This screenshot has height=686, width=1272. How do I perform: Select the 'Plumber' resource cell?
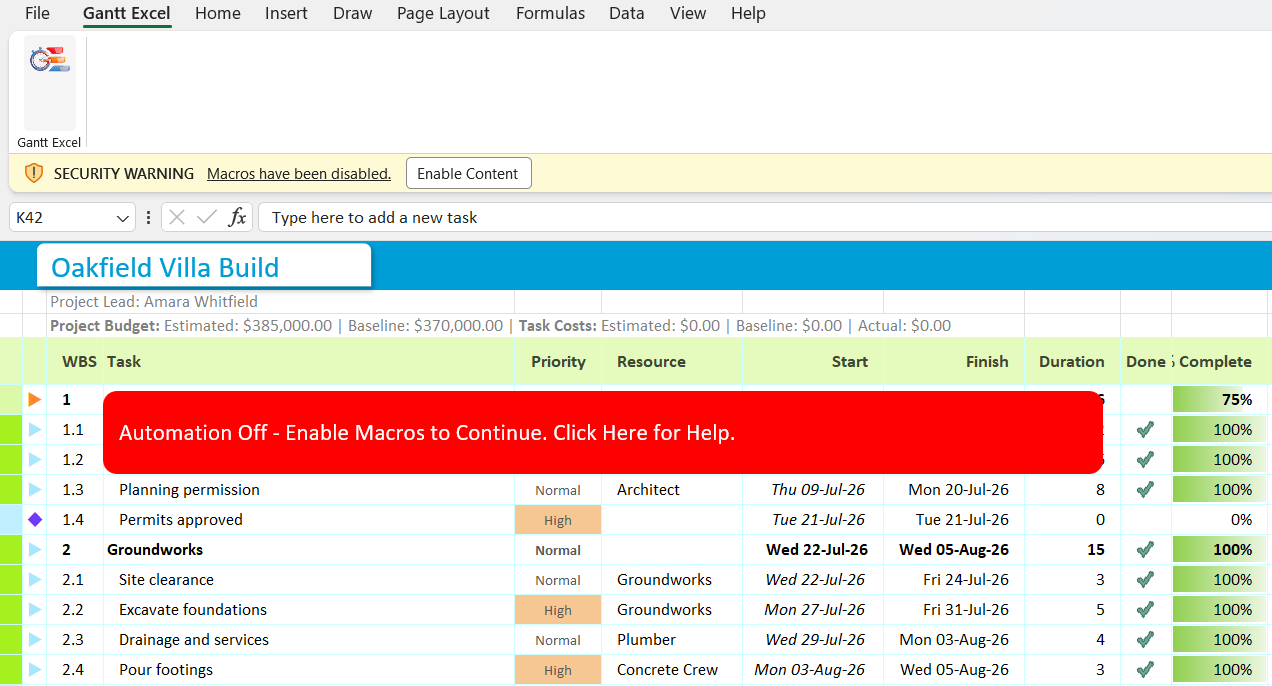[x=672, y=639]
